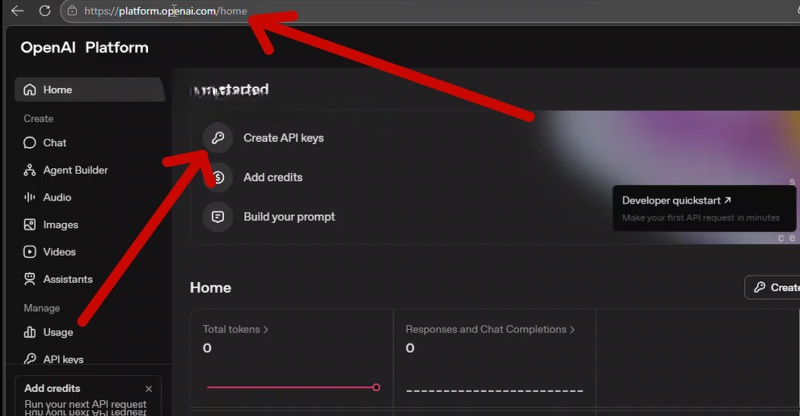The height and width of the screenshot is (416, 800).
Task: Click the Home dashboard heading
Action: pyautogui.click(x=210, y=288)
